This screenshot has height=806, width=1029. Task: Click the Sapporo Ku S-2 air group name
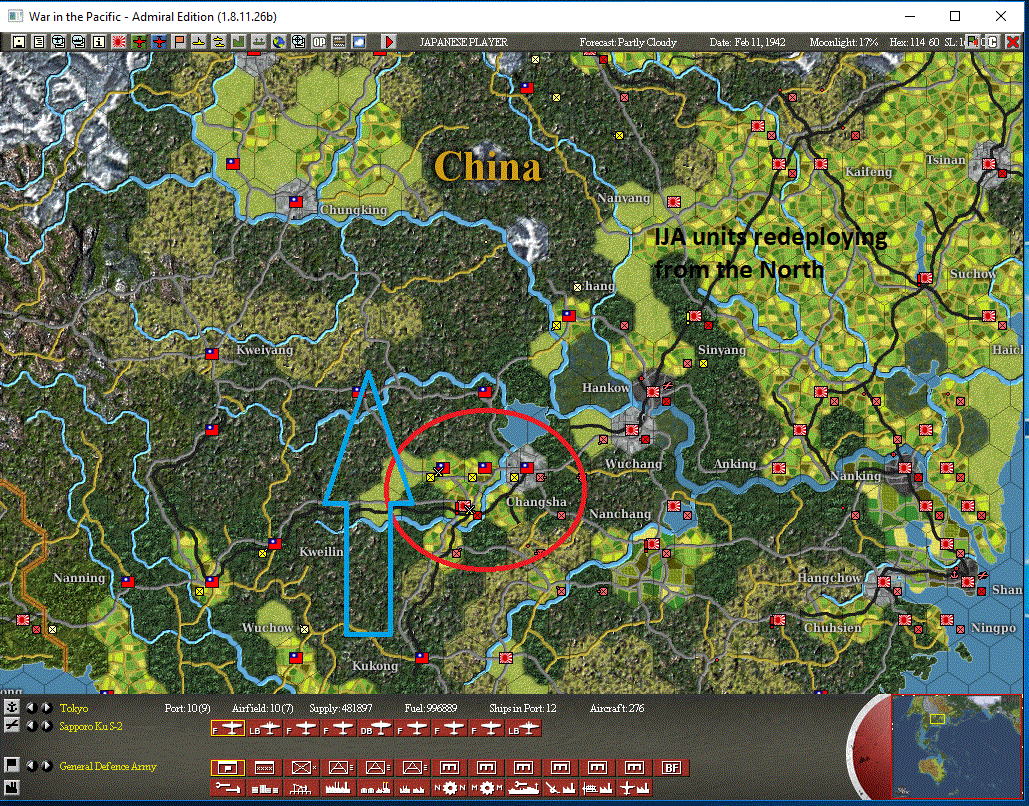(91, 726)
